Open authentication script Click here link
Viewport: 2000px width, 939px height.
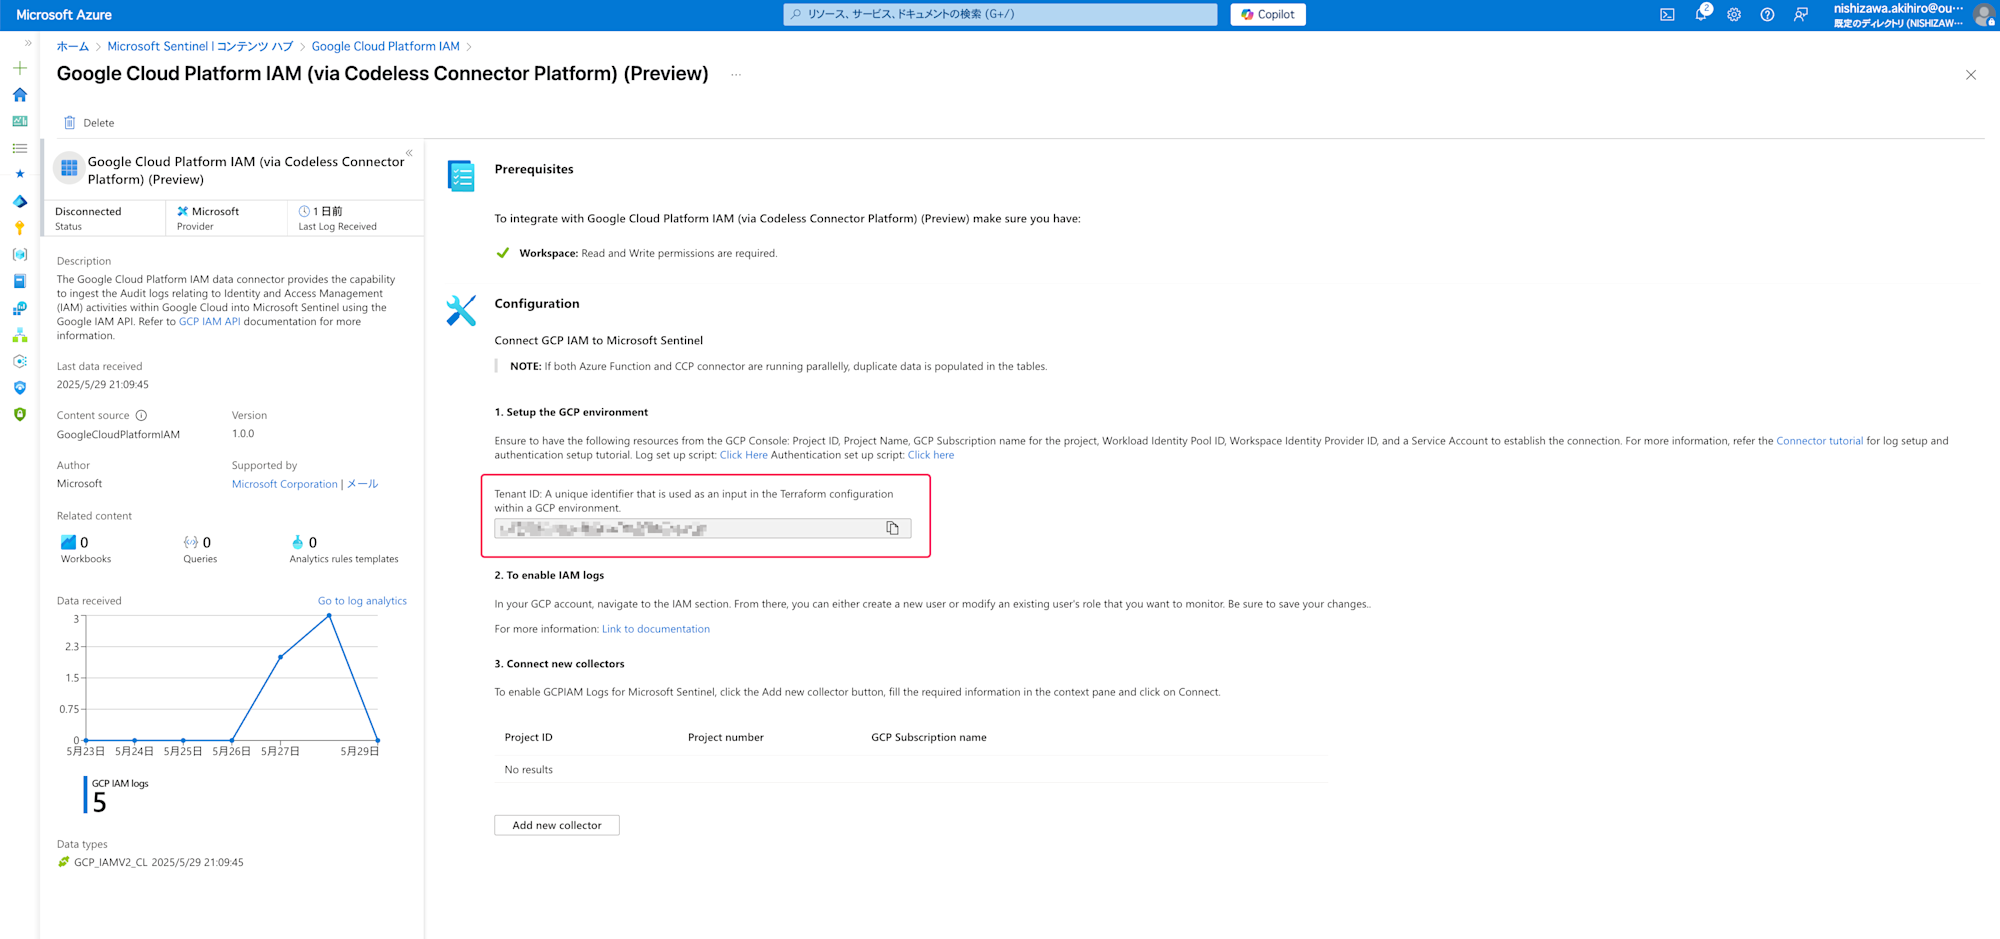(x=930, y=455)
